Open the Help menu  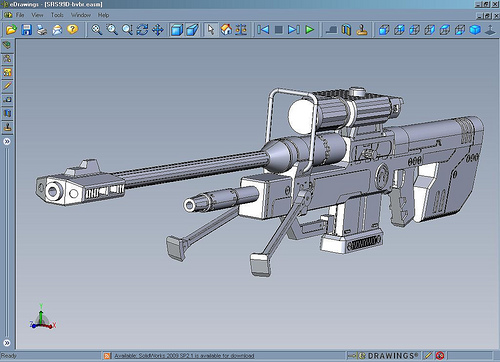[103, 15]
